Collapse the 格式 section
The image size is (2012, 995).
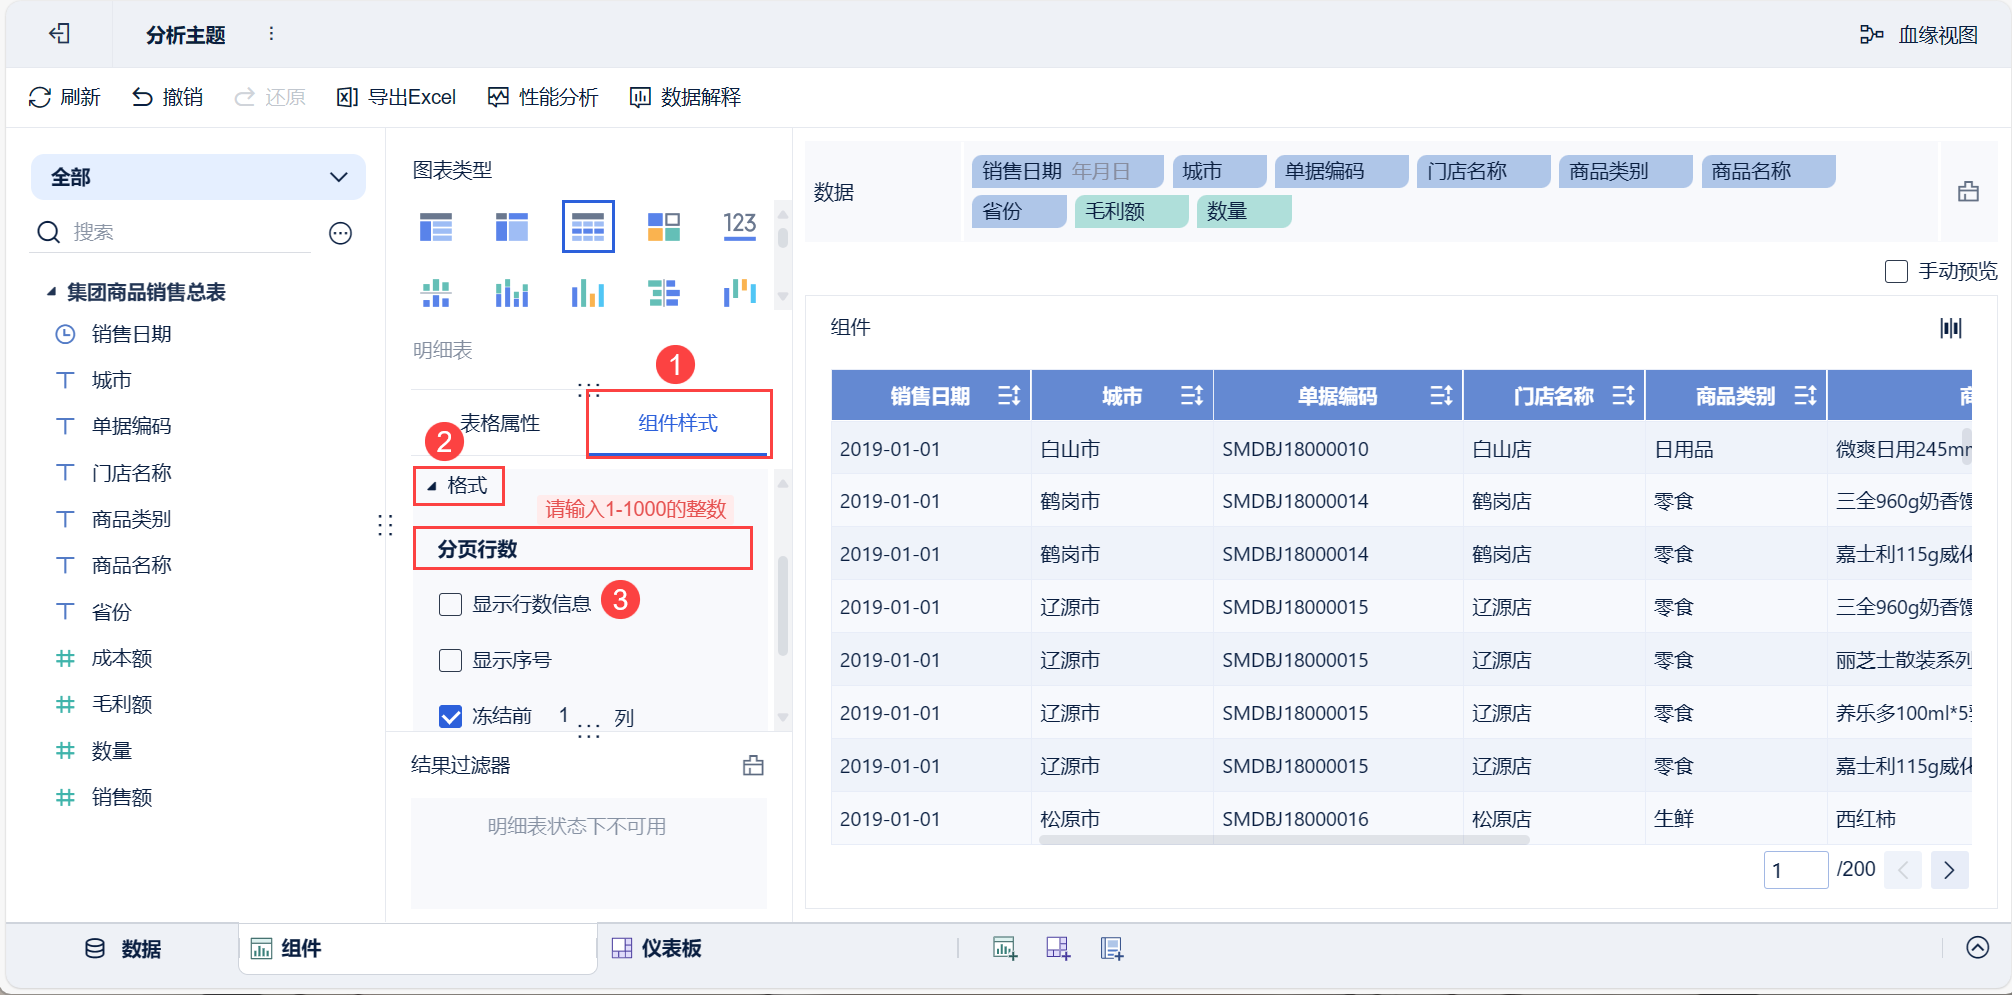432,486
